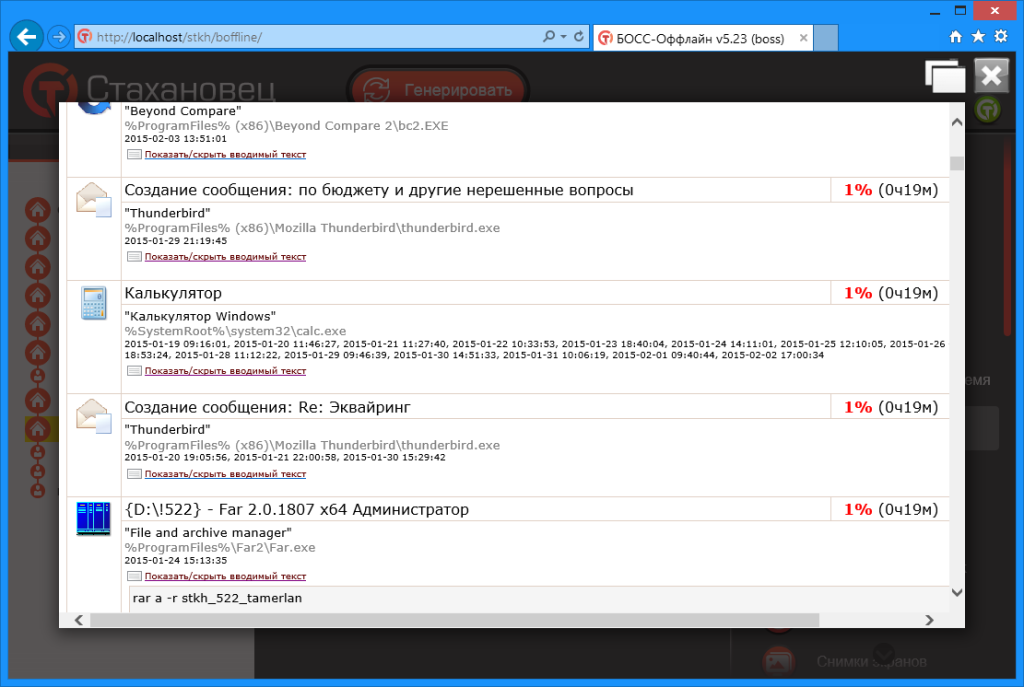Click title Создание сообщения: по бюджету
1024x687 pixels.
pos(379,190)
